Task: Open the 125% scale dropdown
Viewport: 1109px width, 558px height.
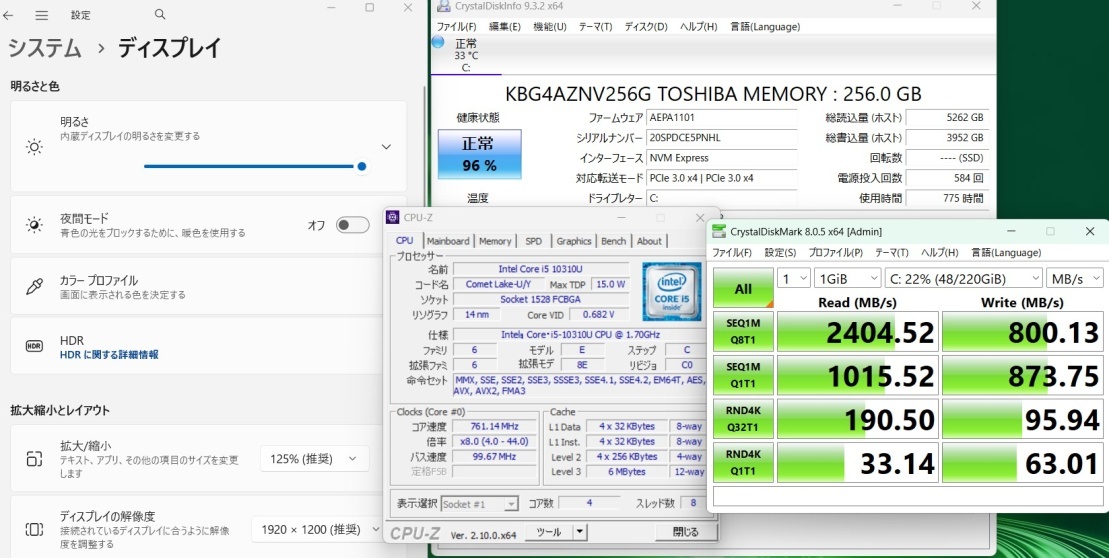Action: click(x=314, y=458)
